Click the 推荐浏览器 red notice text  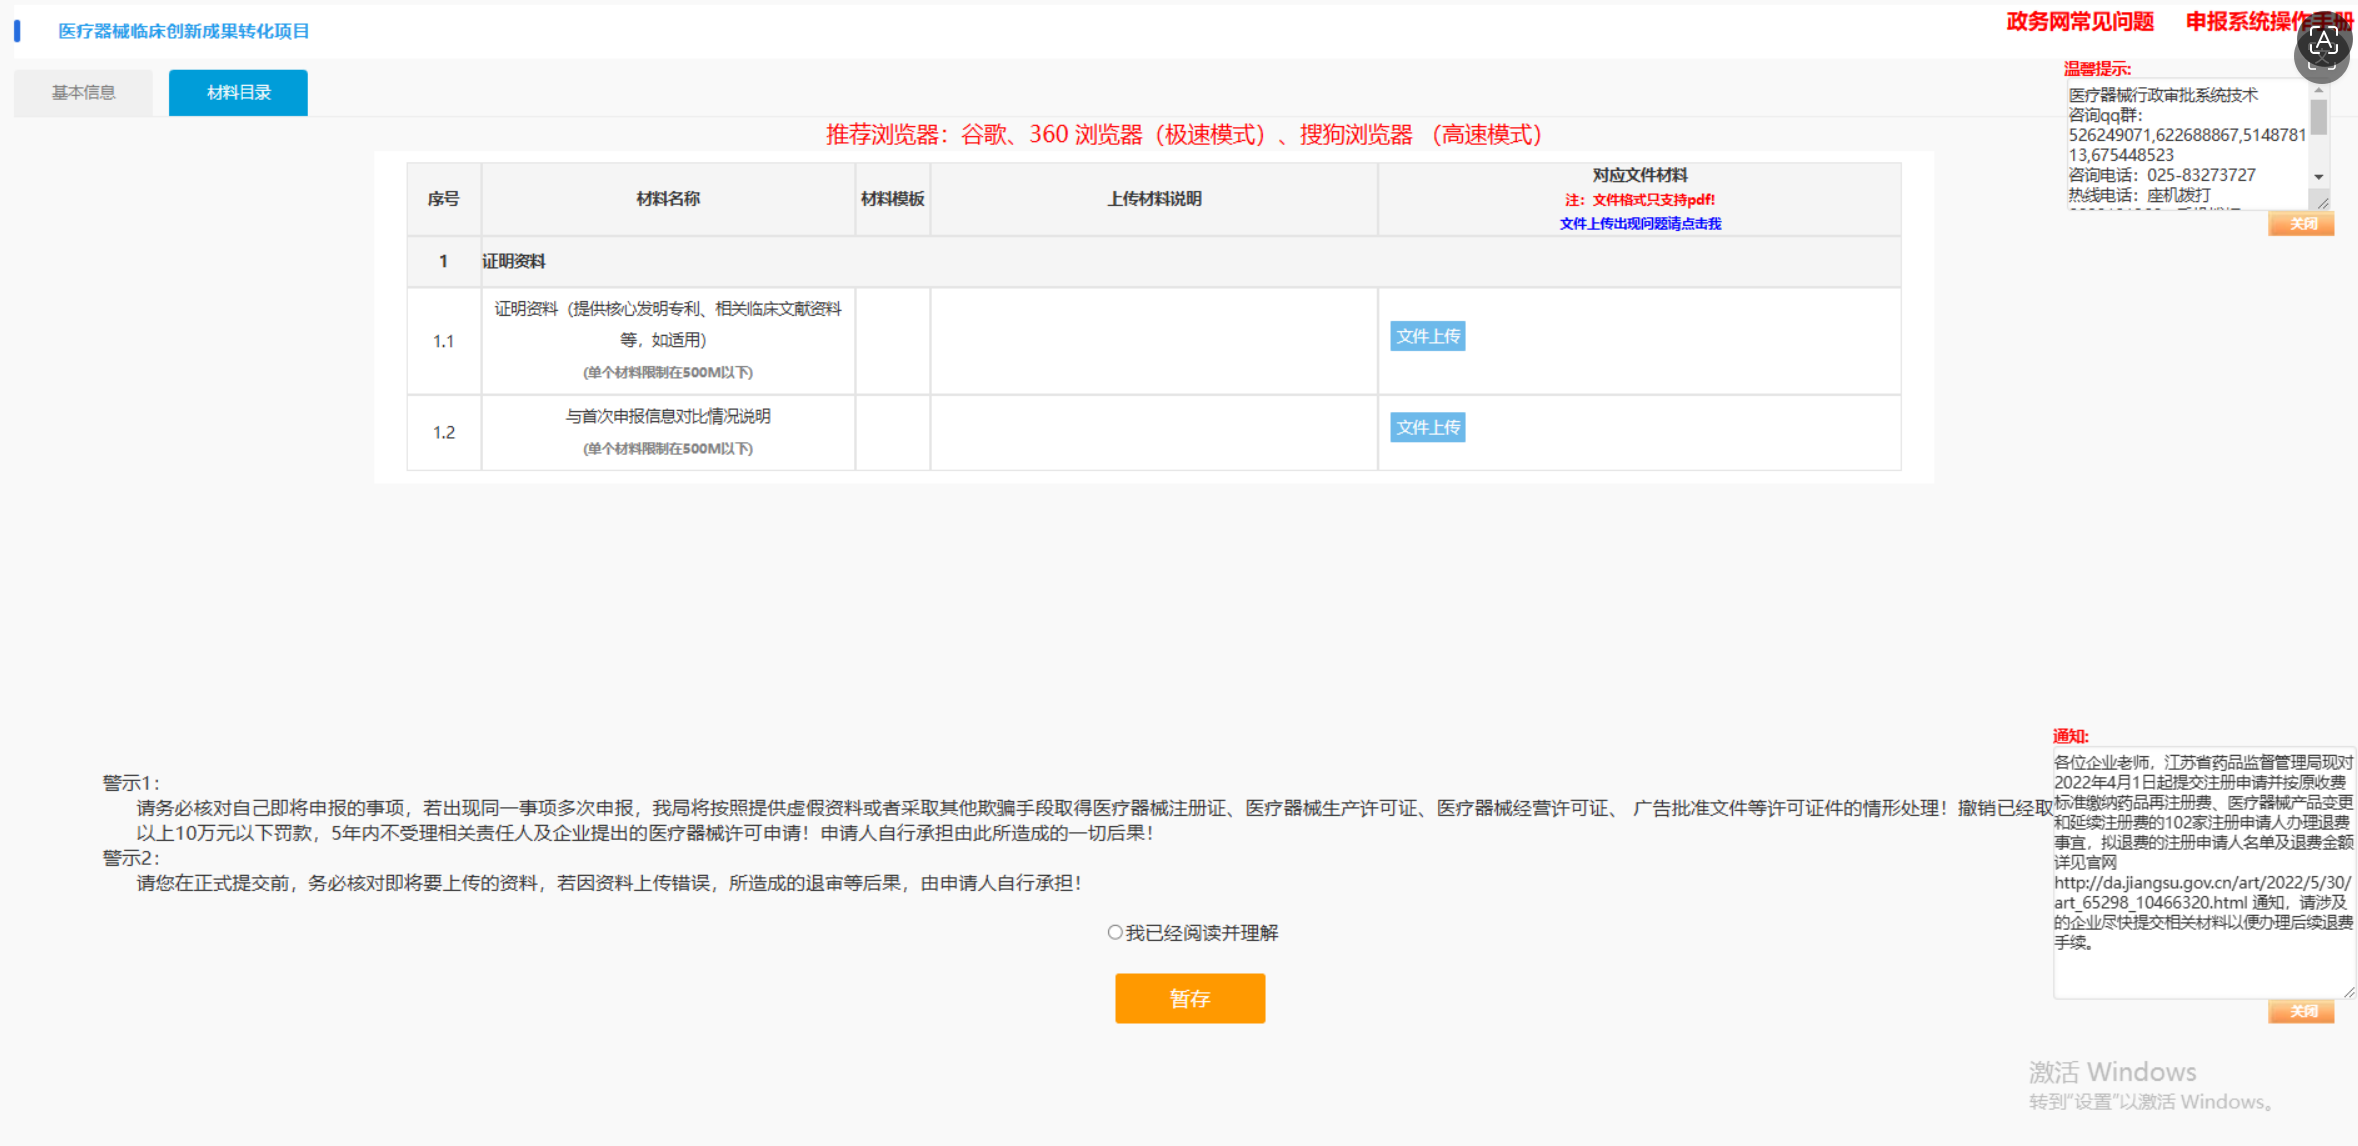click(1184, 135)
